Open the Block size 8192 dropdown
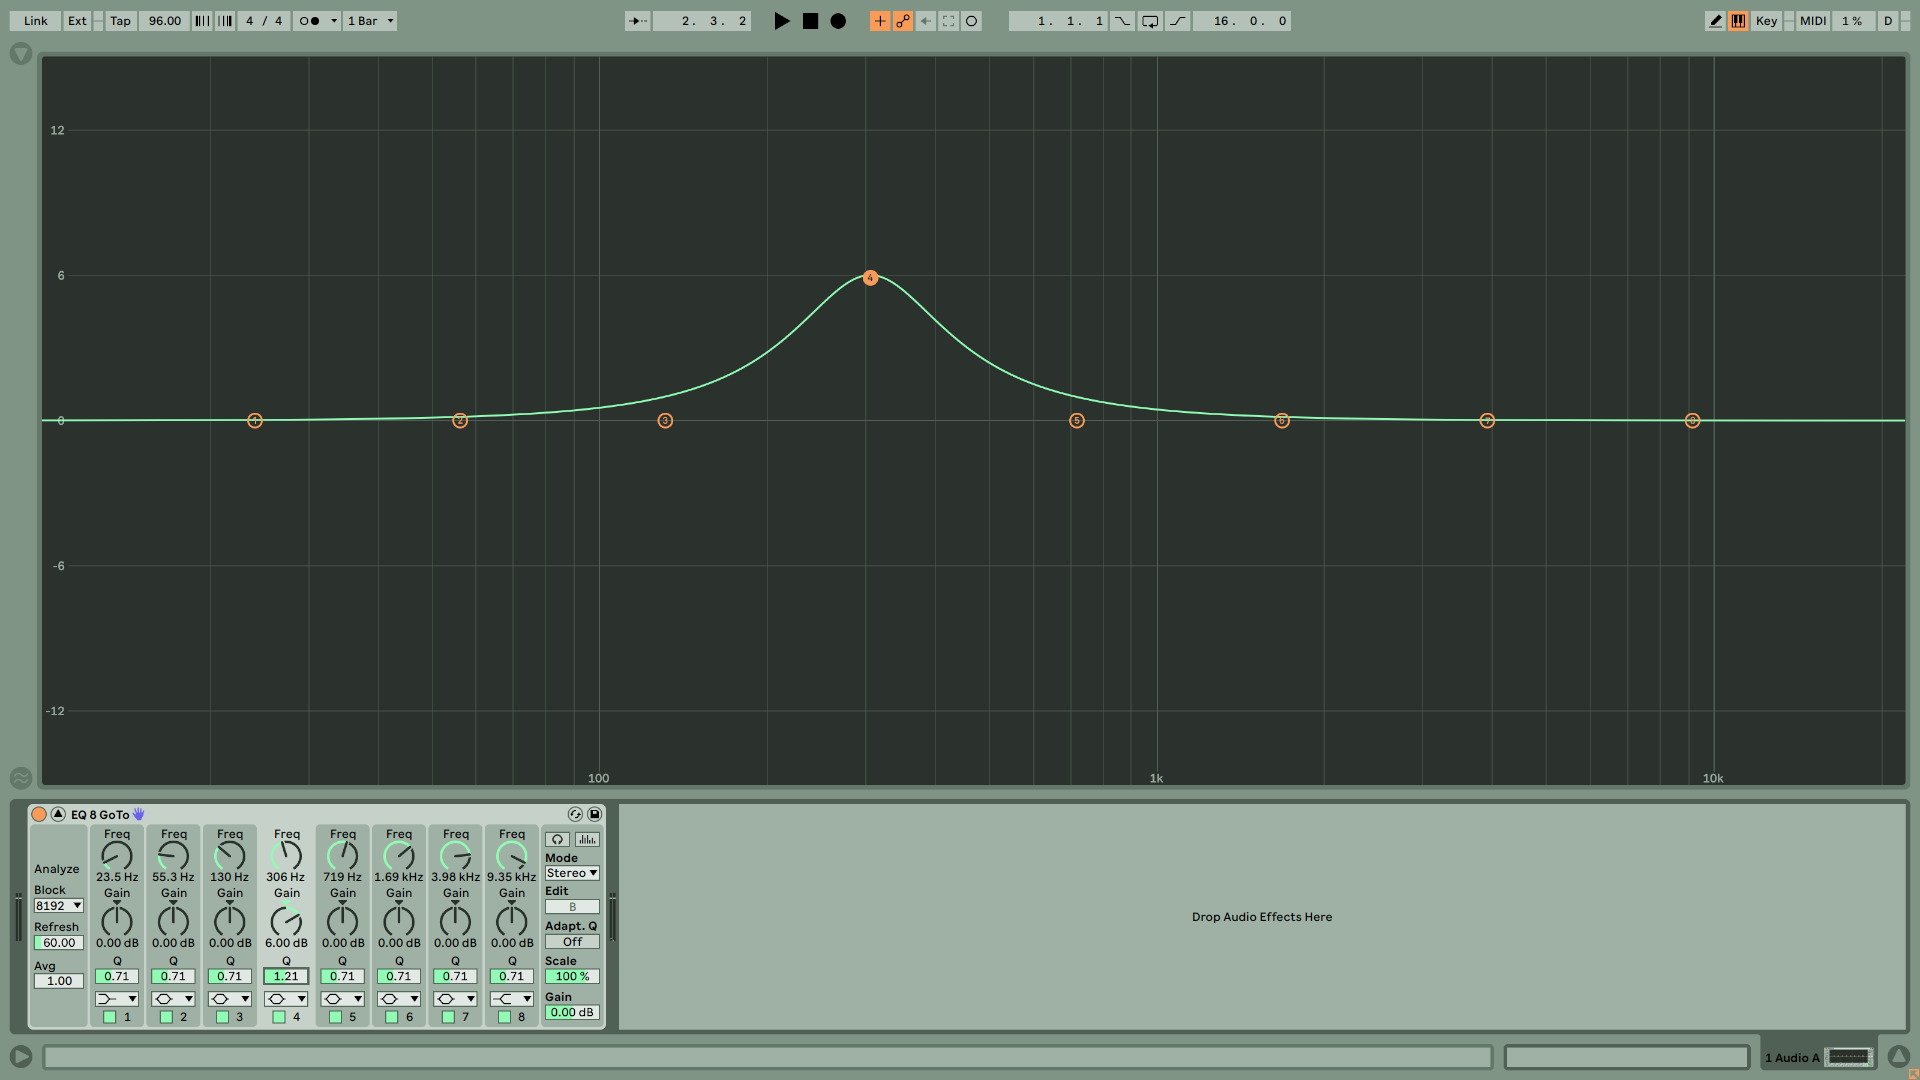Screen dimensions: 1920x1080 pyautogui.click(x=59, y=906)
